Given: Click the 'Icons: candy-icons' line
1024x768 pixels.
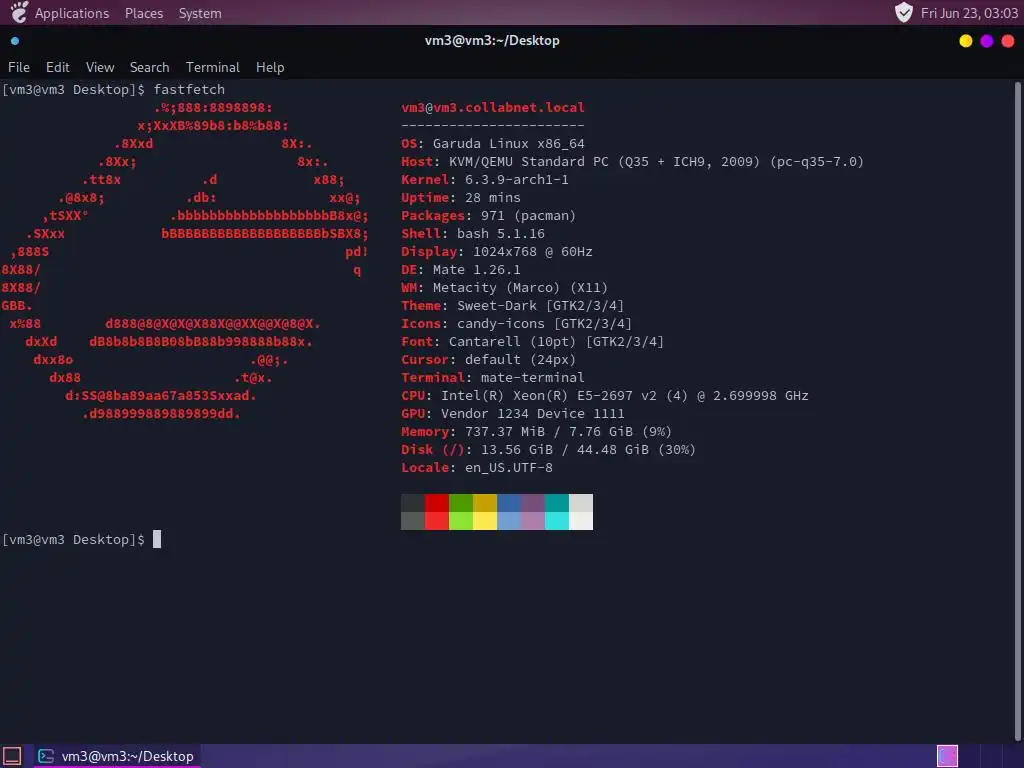Looking at the screenshot, I should tap(517, 323).
